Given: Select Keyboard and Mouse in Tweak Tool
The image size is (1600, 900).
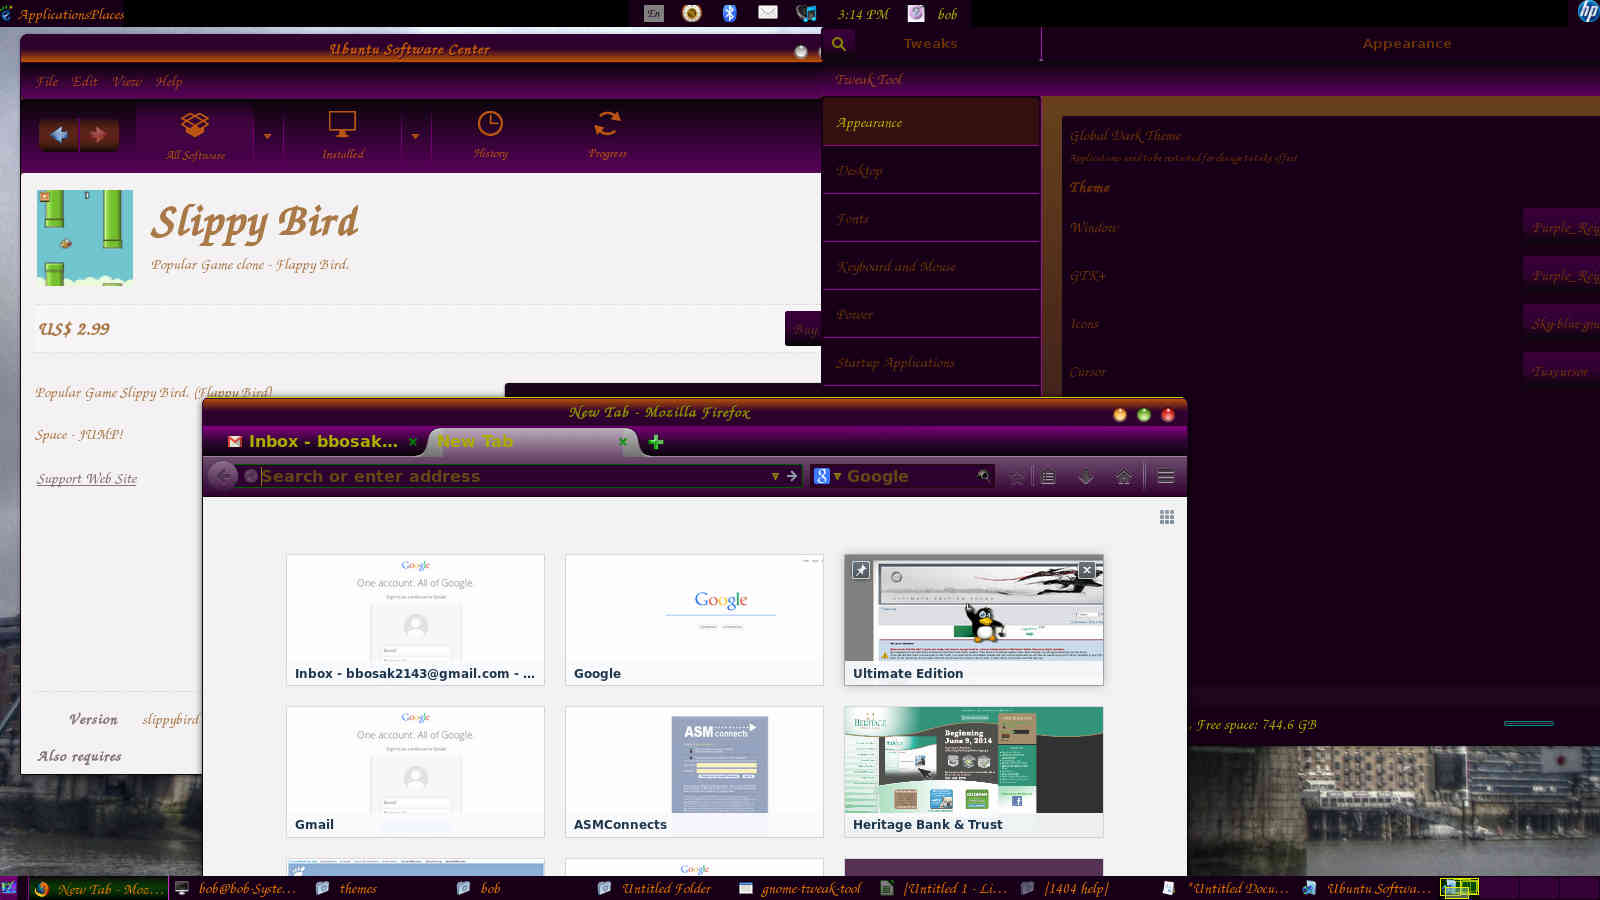Looking at the screenshot, I should coord(931,266).
